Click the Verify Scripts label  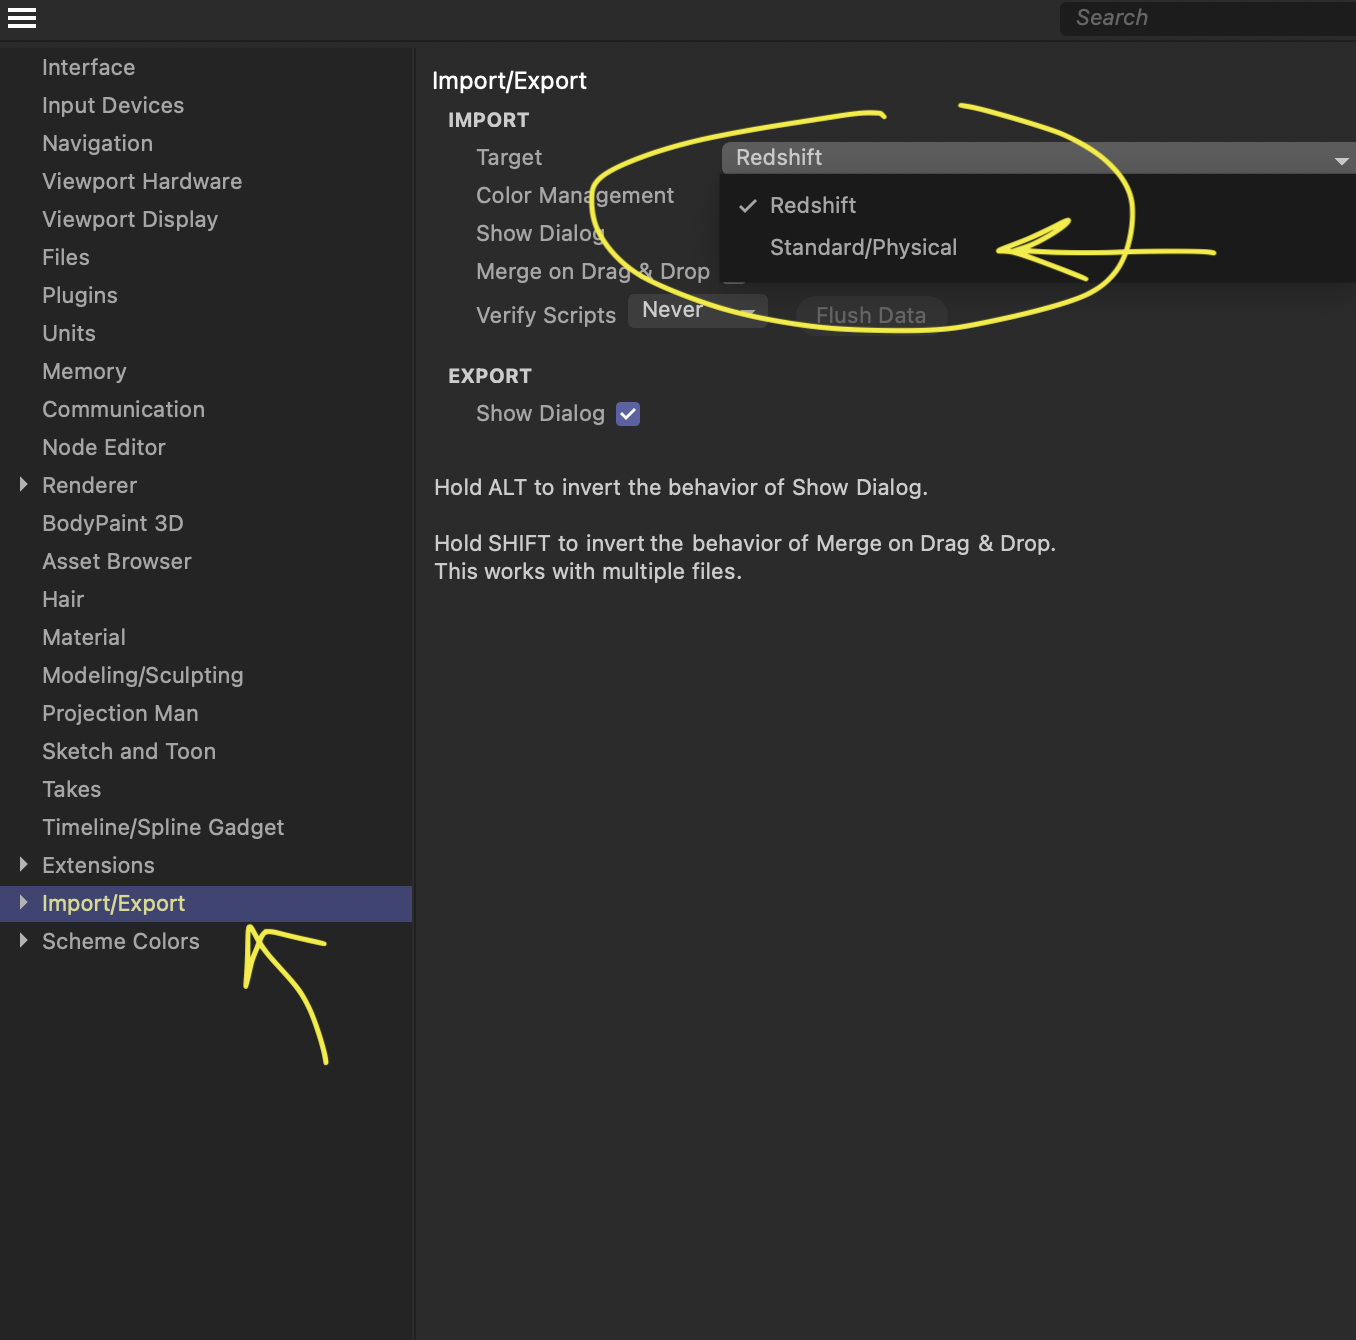(546, 315)
